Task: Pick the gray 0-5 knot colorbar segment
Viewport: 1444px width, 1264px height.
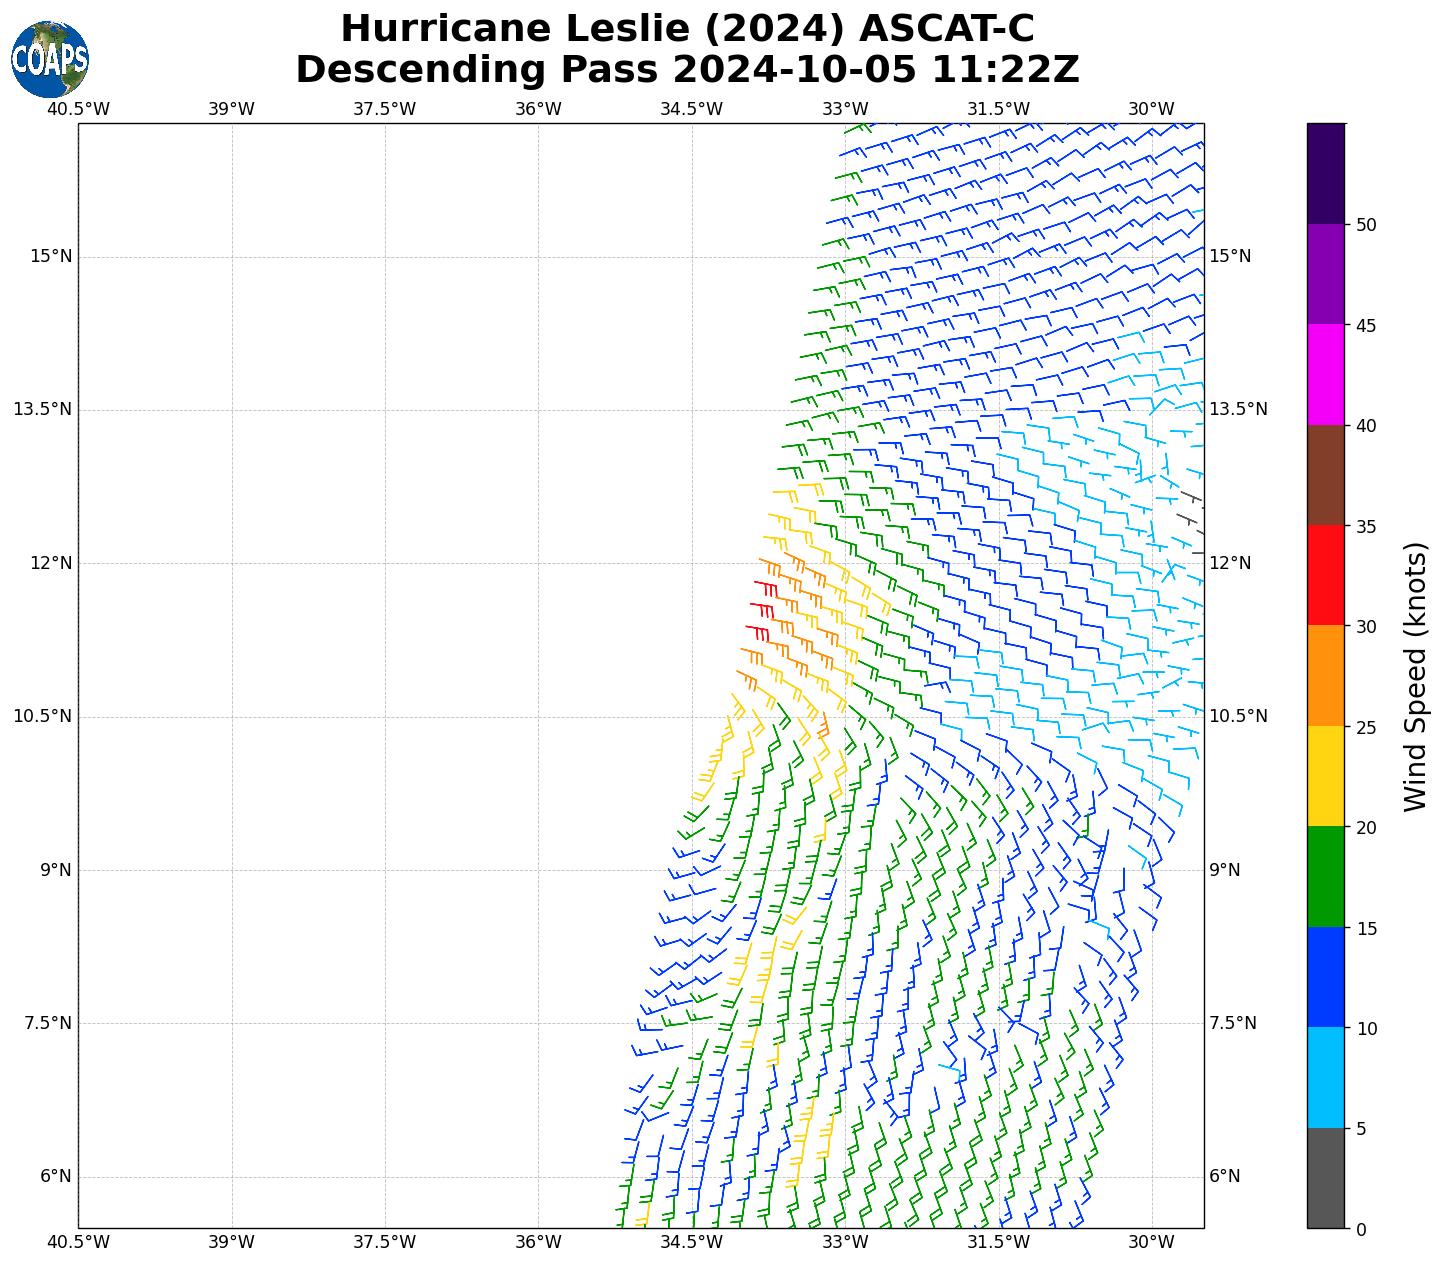Action: [x=1326, y=1178]
